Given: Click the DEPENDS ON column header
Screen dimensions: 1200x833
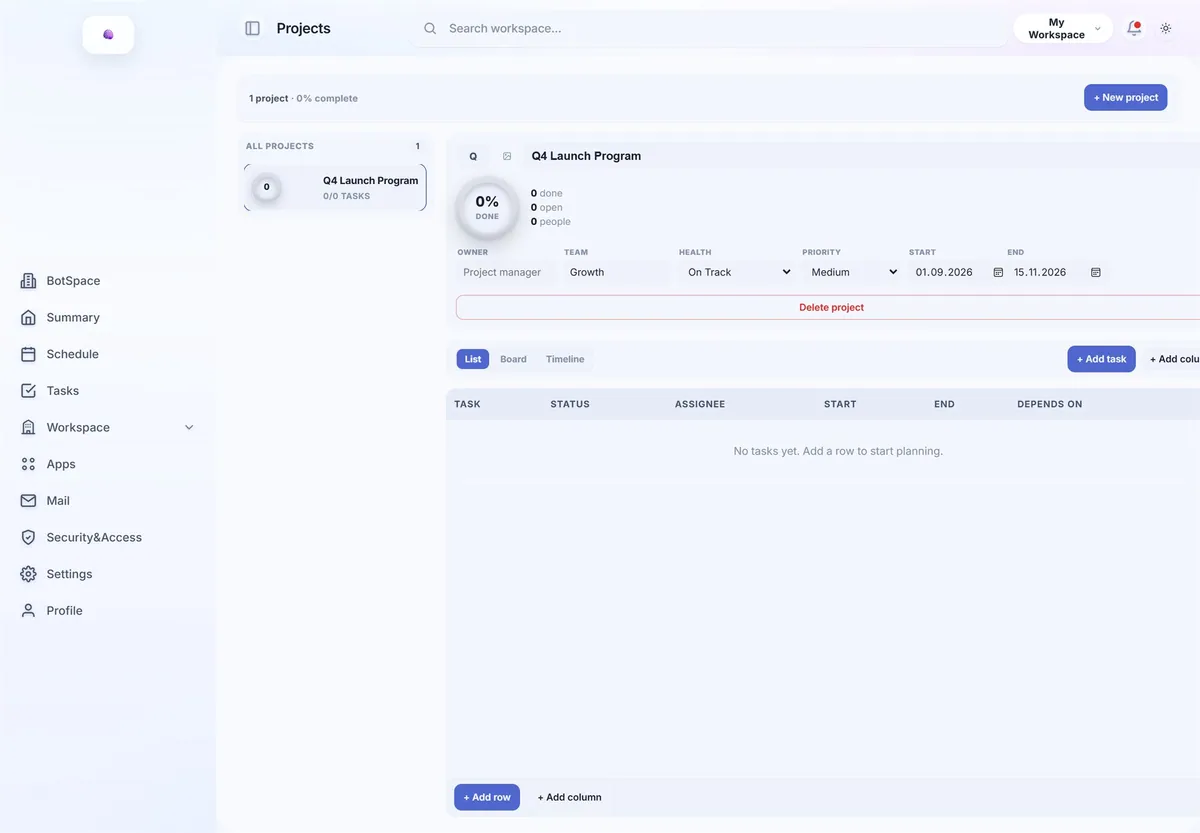Looking at the screenshot, I should click(x=1050, y=404).
